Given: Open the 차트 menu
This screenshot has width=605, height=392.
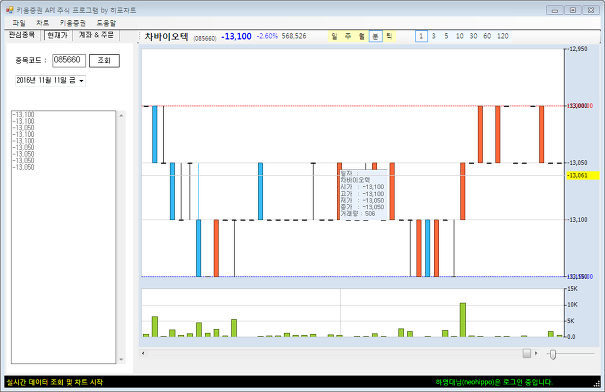Looking at the screenshot, I should coord(42,23).
